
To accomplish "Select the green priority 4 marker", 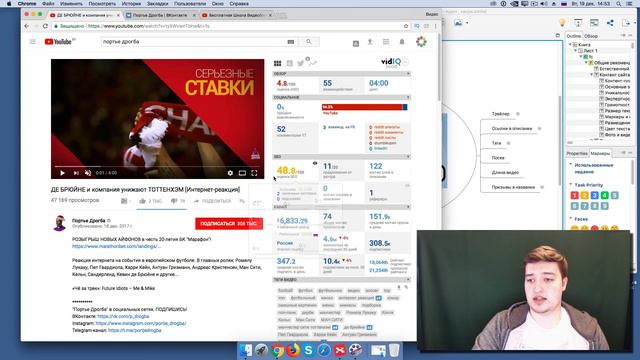I will click(604, 196).
